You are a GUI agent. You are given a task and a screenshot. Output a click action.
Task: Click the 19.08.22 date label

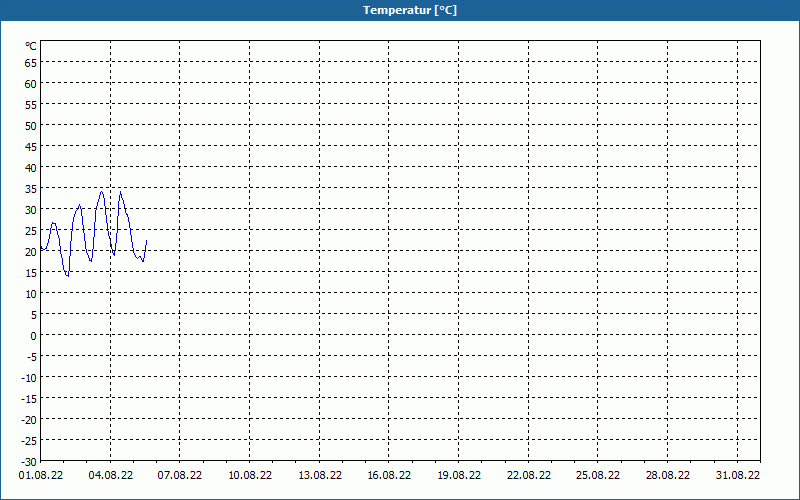point(459,476)
